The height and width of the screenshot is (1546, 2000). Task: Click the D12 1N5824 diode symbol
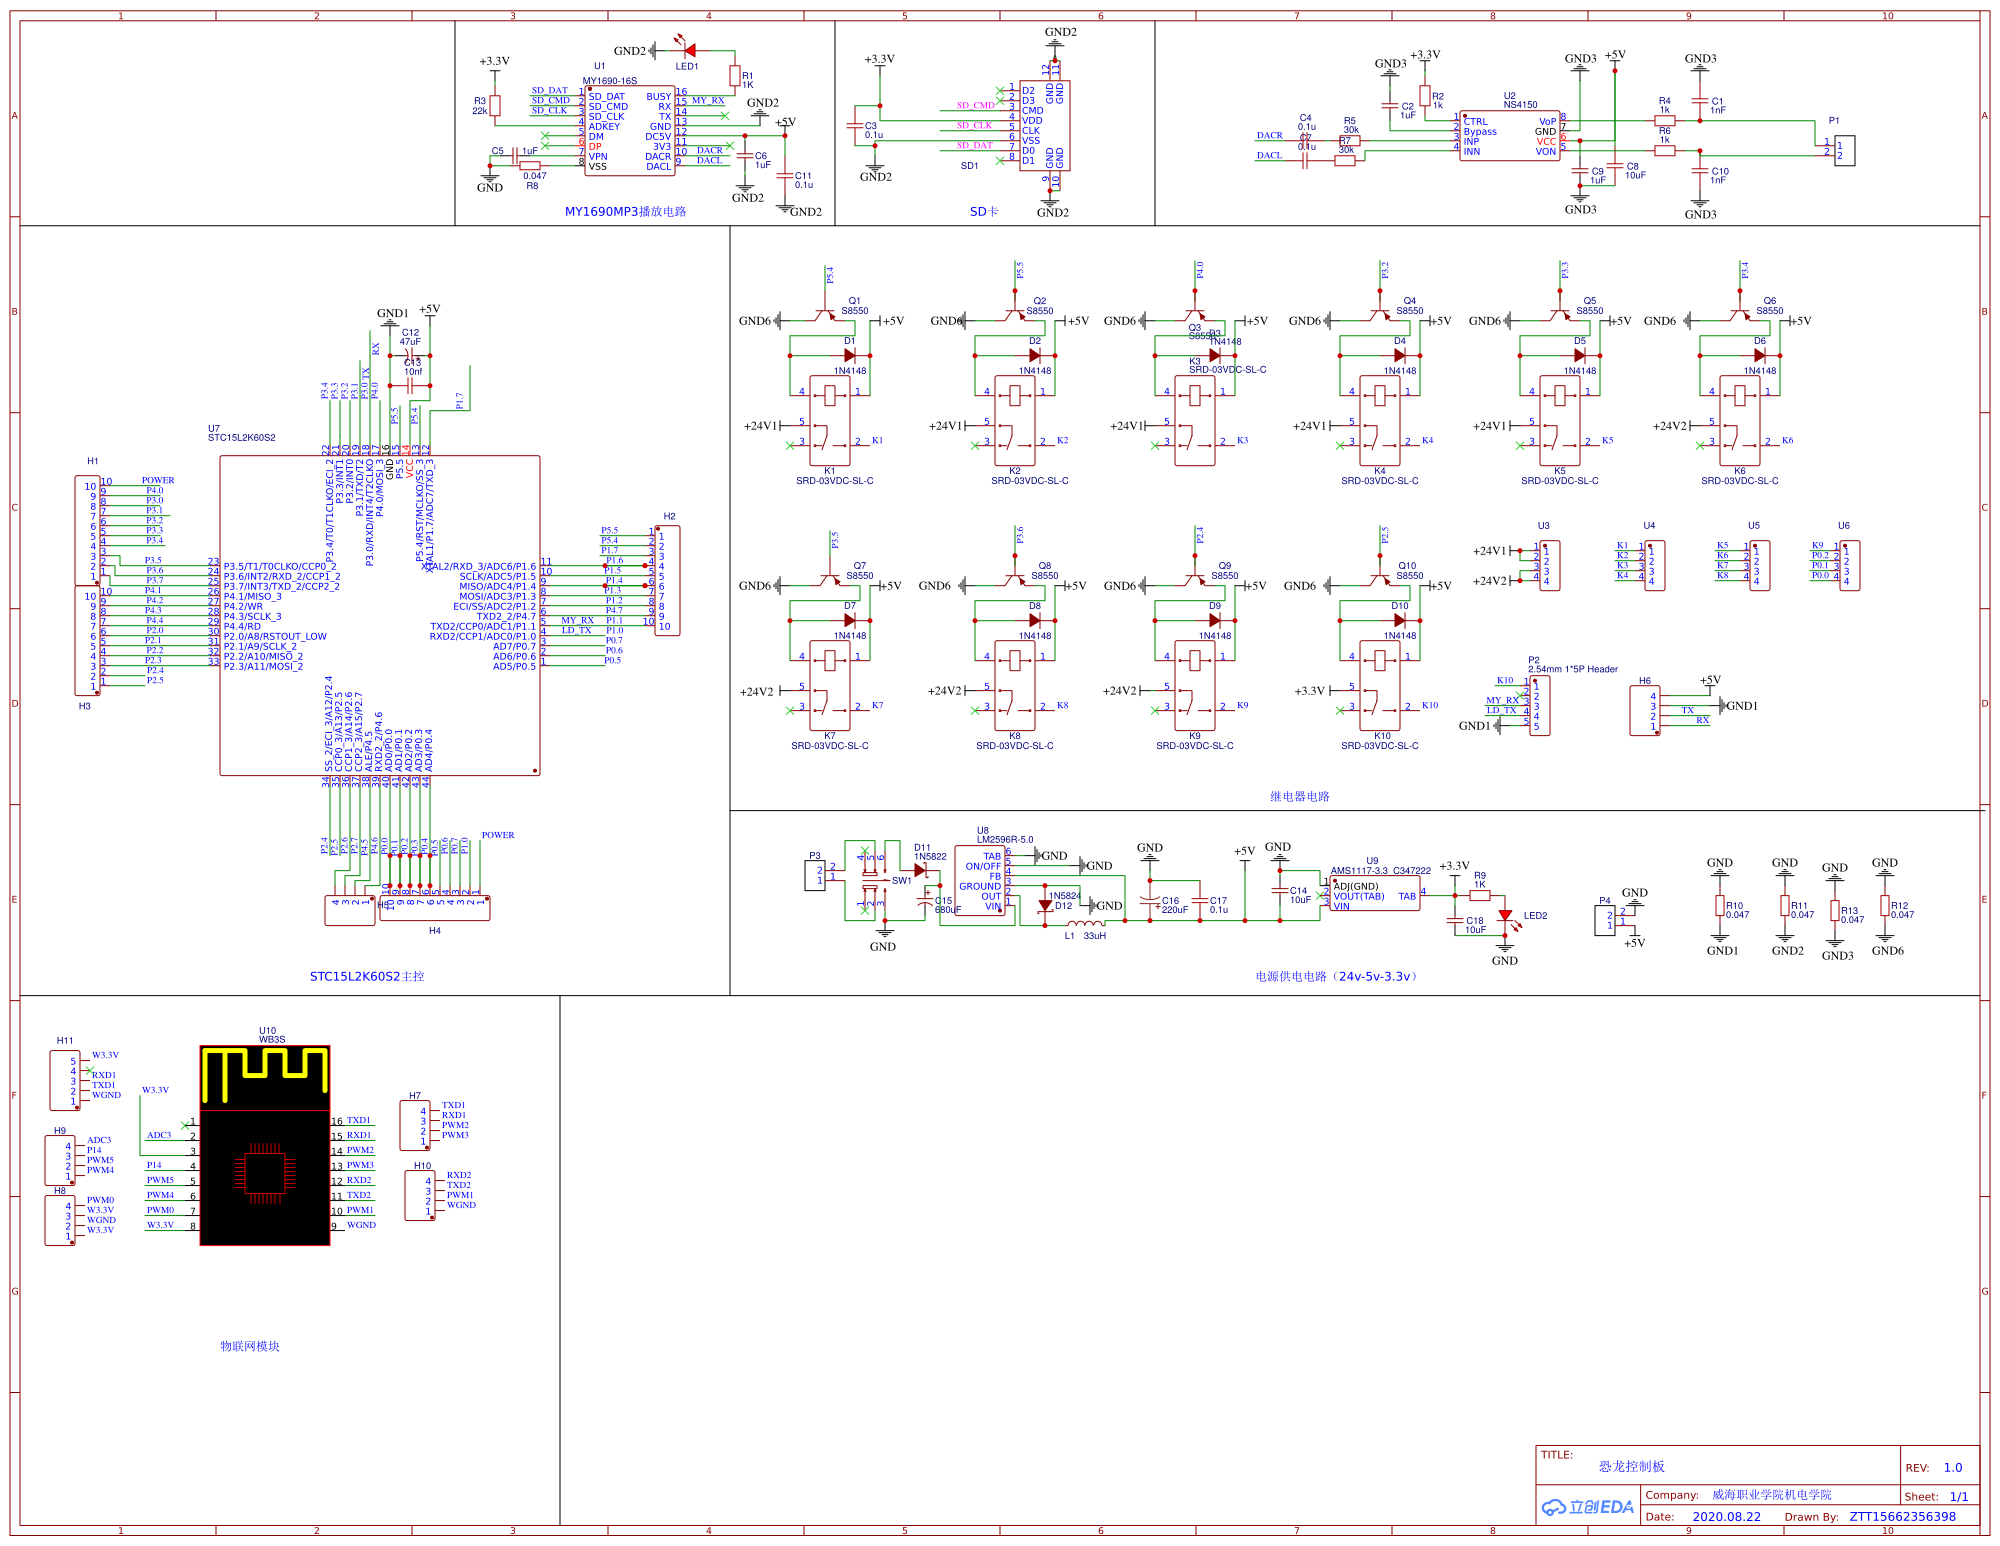coord(1046,905)
